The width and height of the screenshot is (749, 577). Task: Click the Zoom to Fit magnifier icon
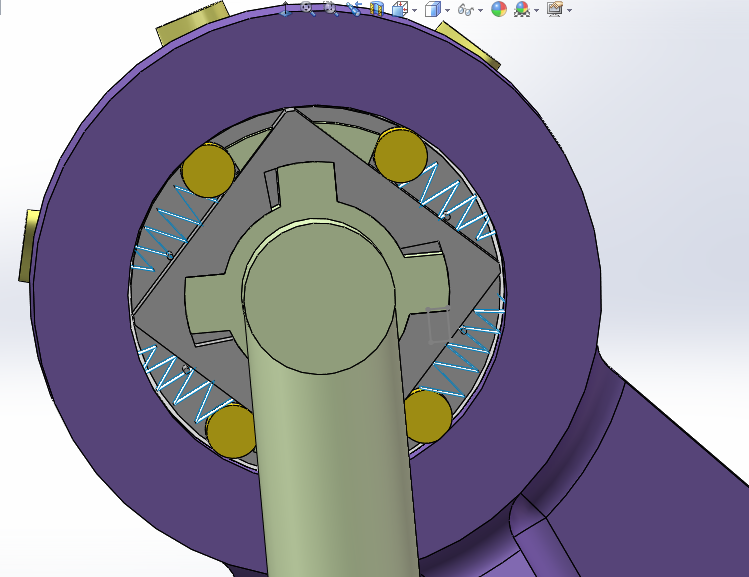pos(307,9)
